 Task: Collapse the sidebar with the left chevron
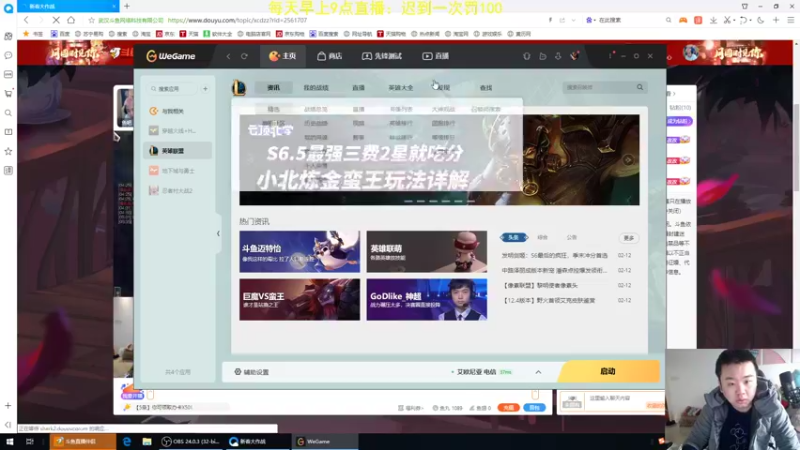218,234
